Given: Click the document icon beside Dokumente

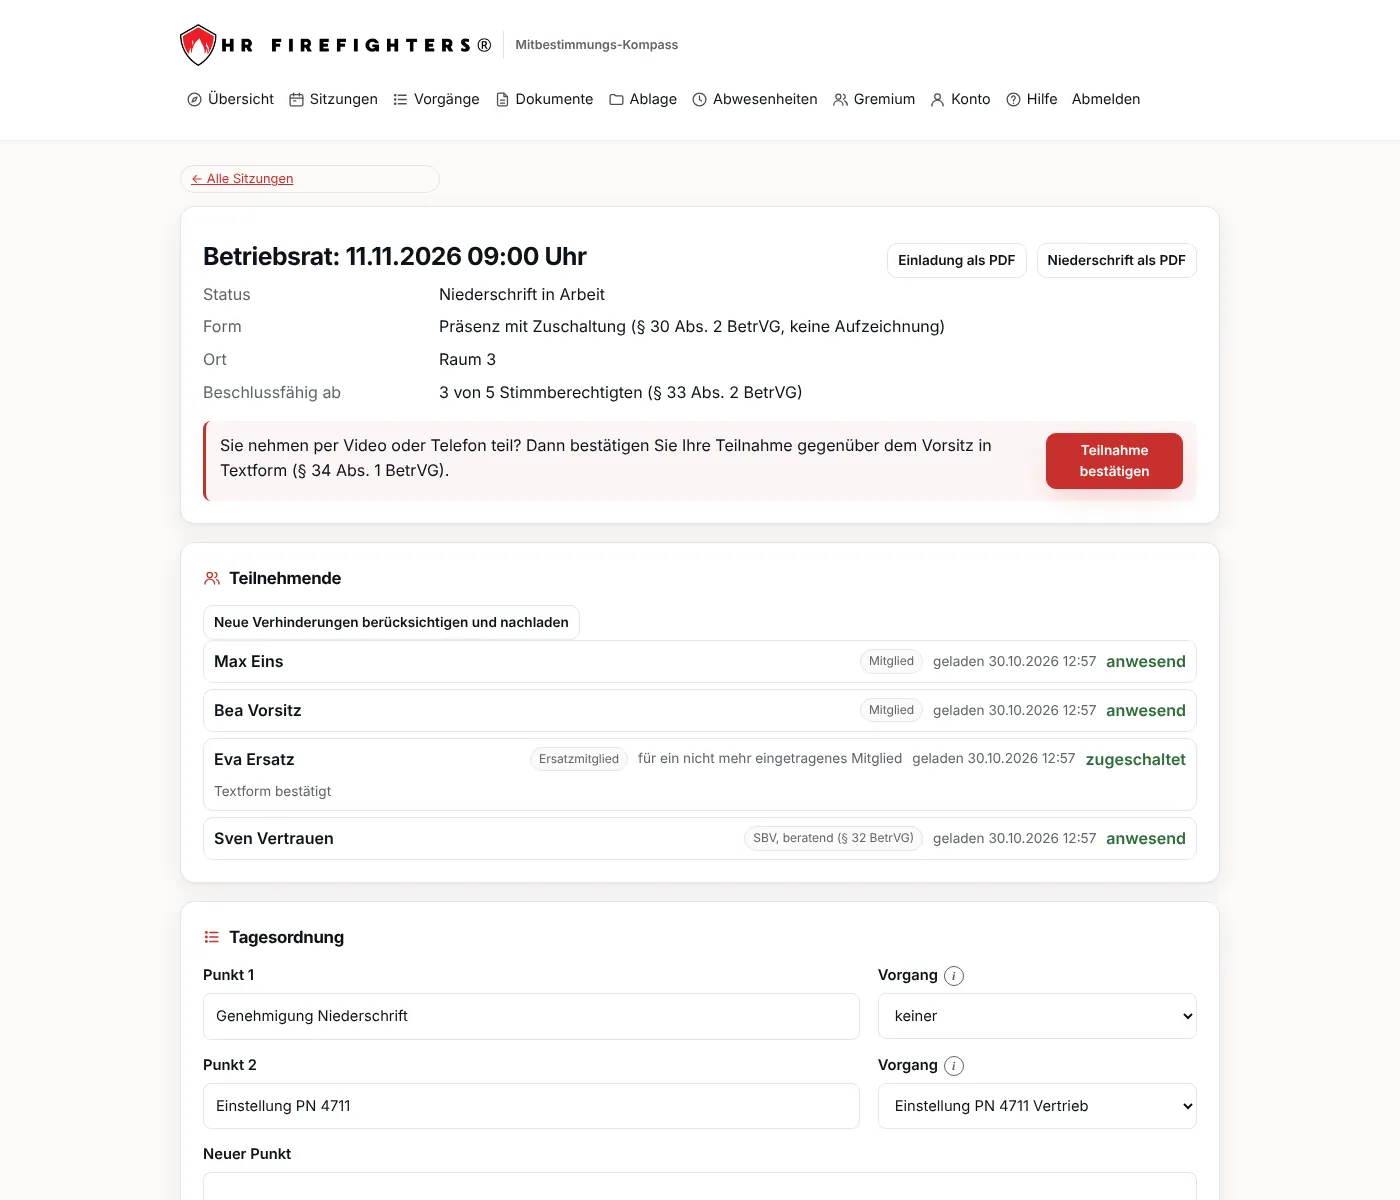Looking at the screenshot, I should [502, 100].
